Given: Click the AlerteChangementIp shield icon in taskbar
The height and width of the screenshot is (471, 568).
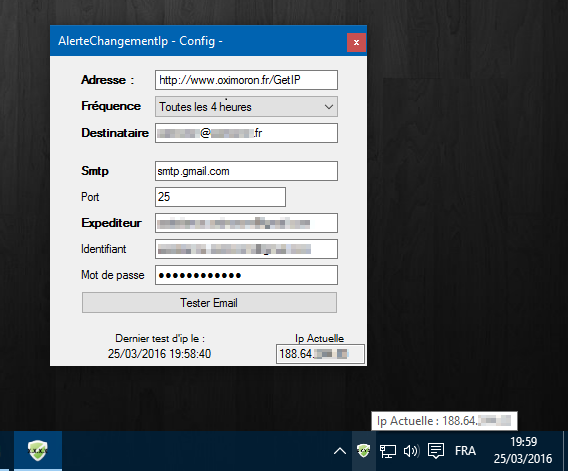Looking at the screenshot, I should tap(38, 450).
